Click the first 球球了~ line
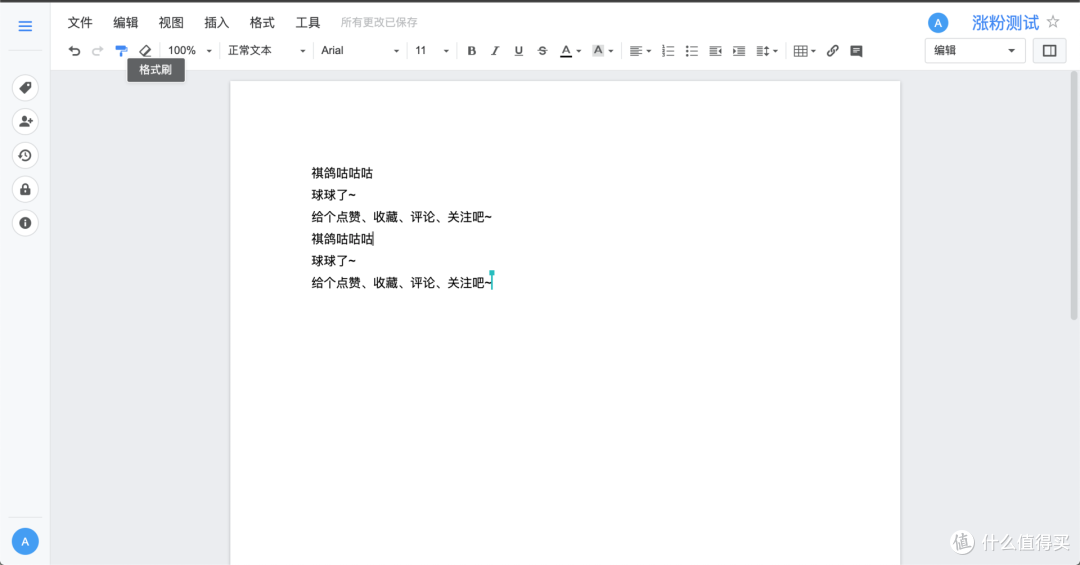This screenshot has width=1080, height=565. pos(333,195)
